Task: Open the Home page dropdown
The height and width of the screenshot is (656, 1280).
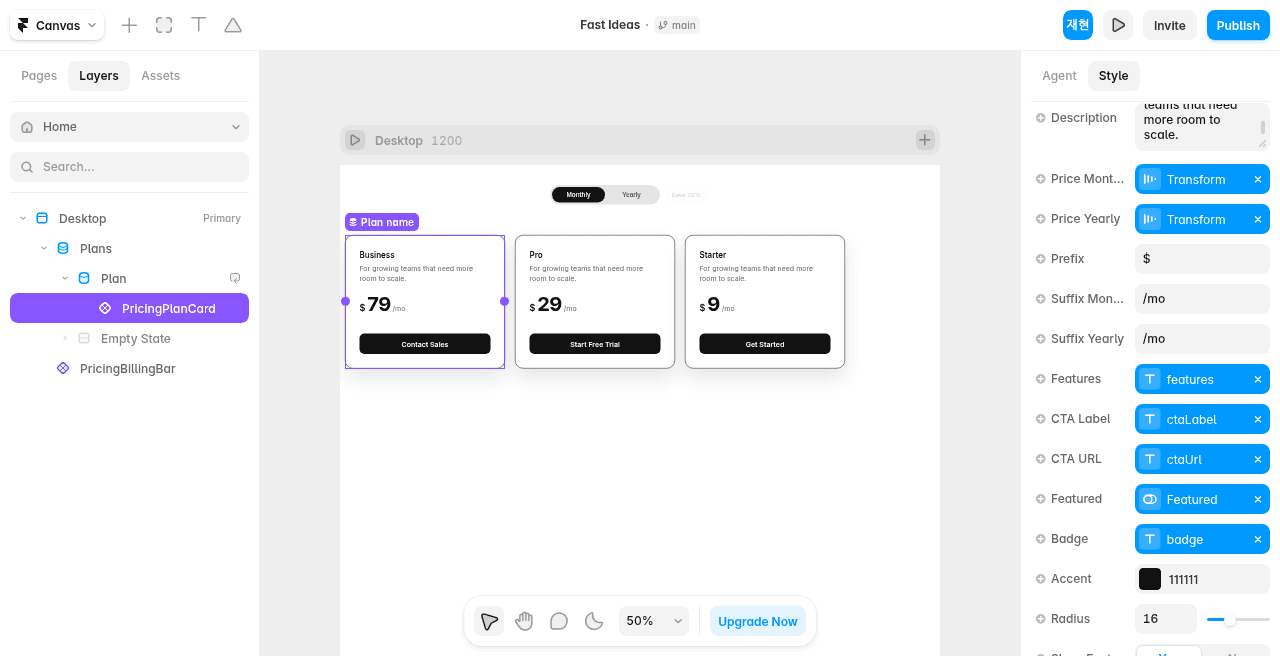Action: pyautogui.click(x=129, y=127)
